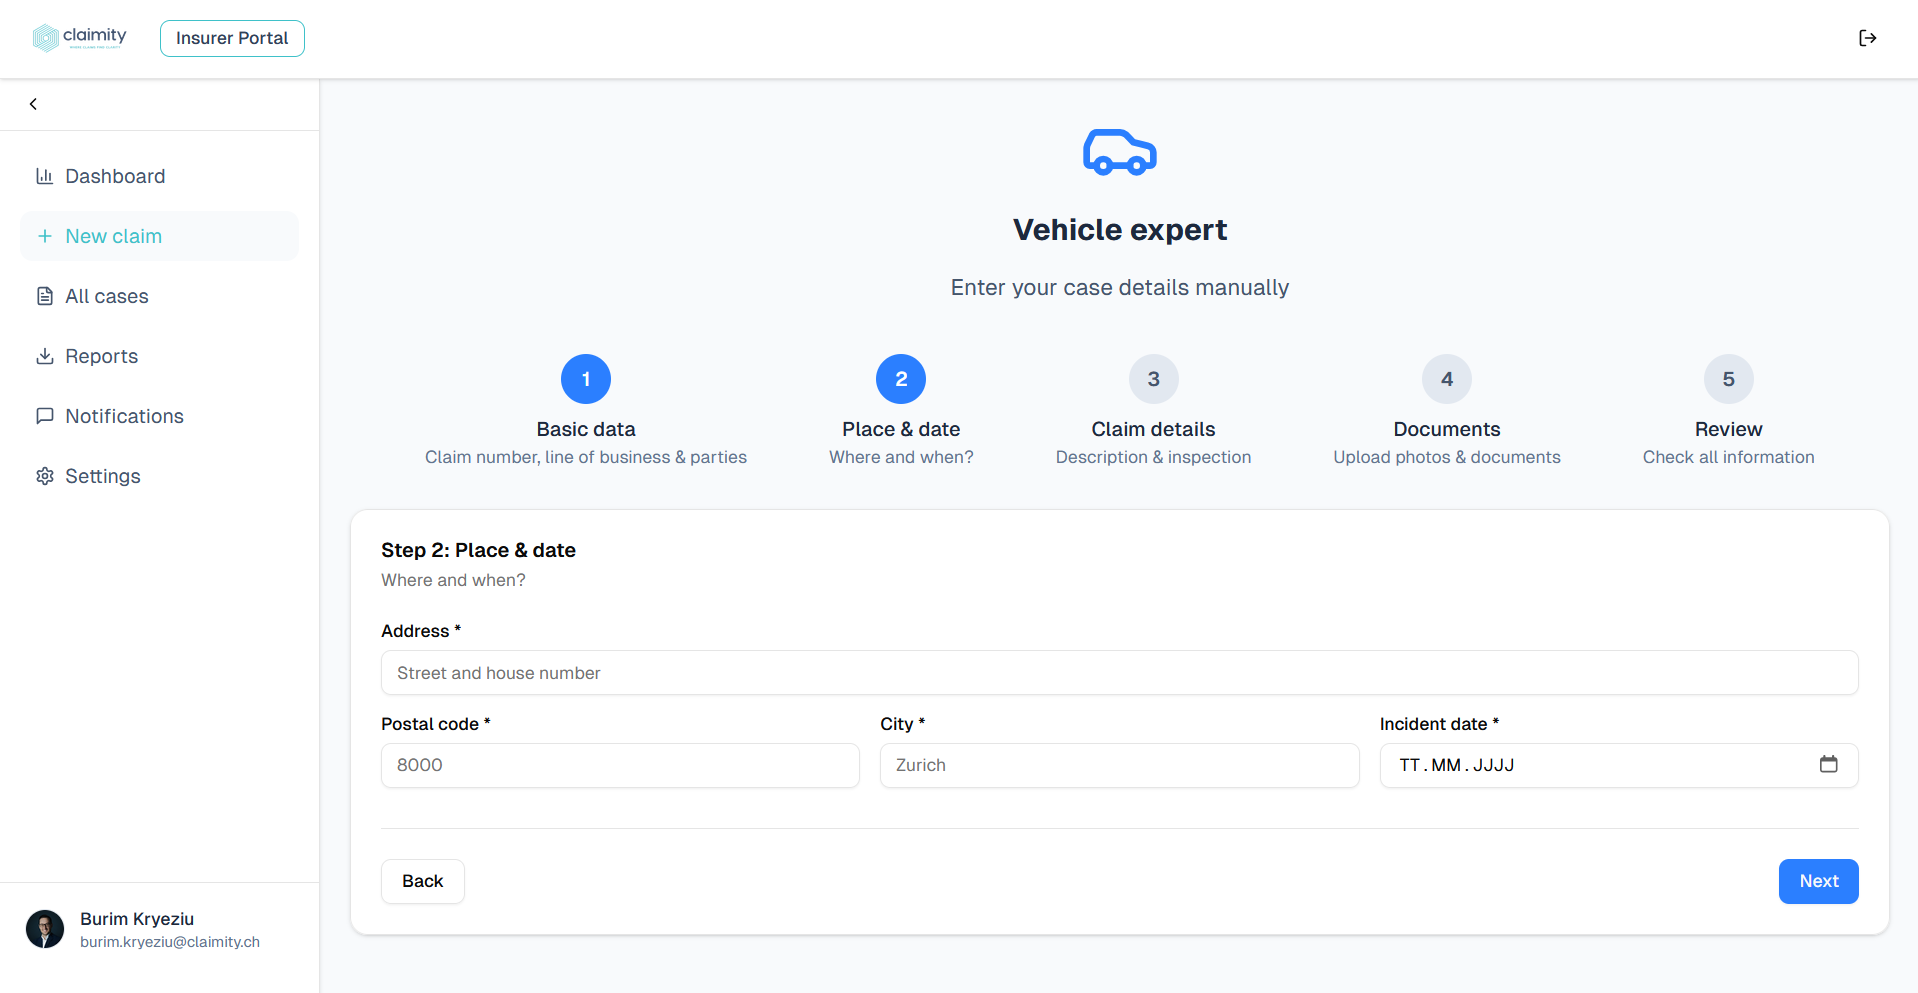Click the blue vehicle icon above Vehicle expert
The image size is (1918, 993).
pos(1119,152)
